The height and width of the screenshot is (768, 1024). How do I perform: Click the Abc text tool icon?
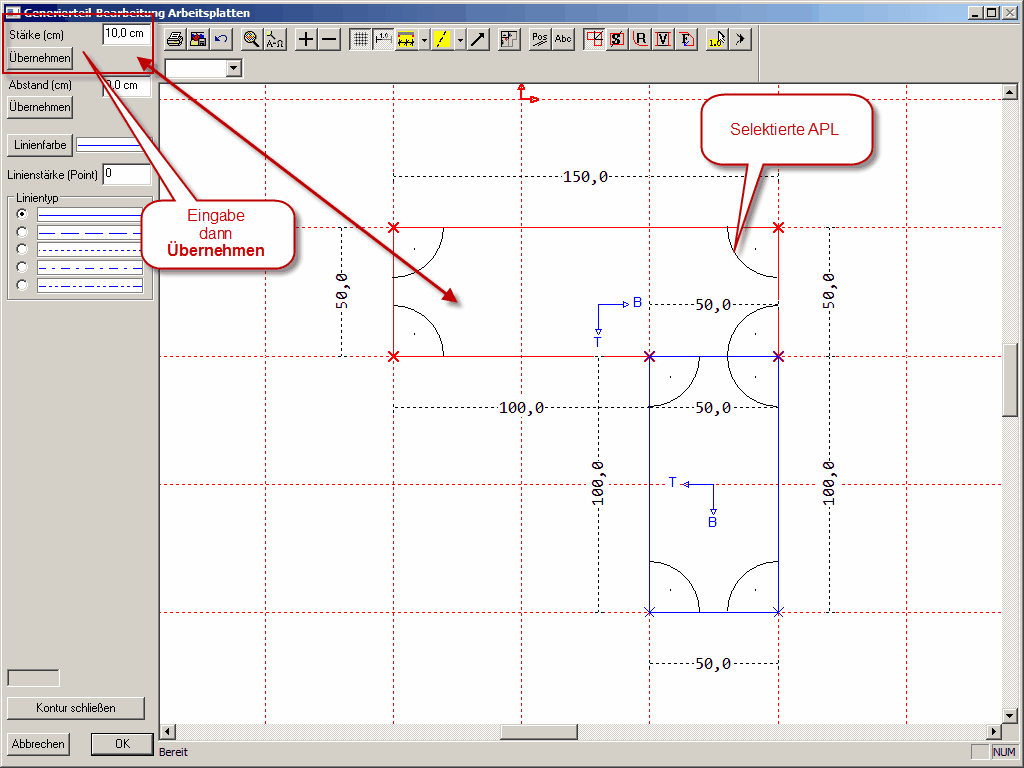click(563, 39)
